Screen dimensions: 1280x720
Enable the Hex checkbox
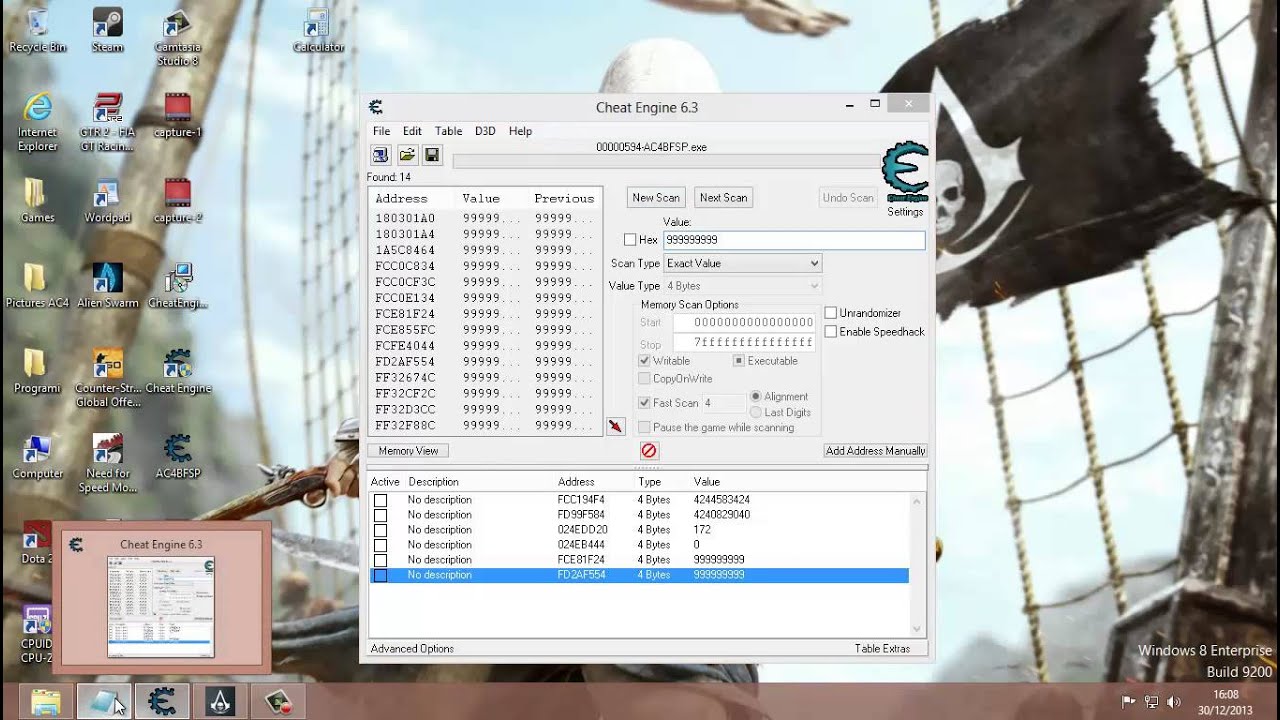point(630,240)
